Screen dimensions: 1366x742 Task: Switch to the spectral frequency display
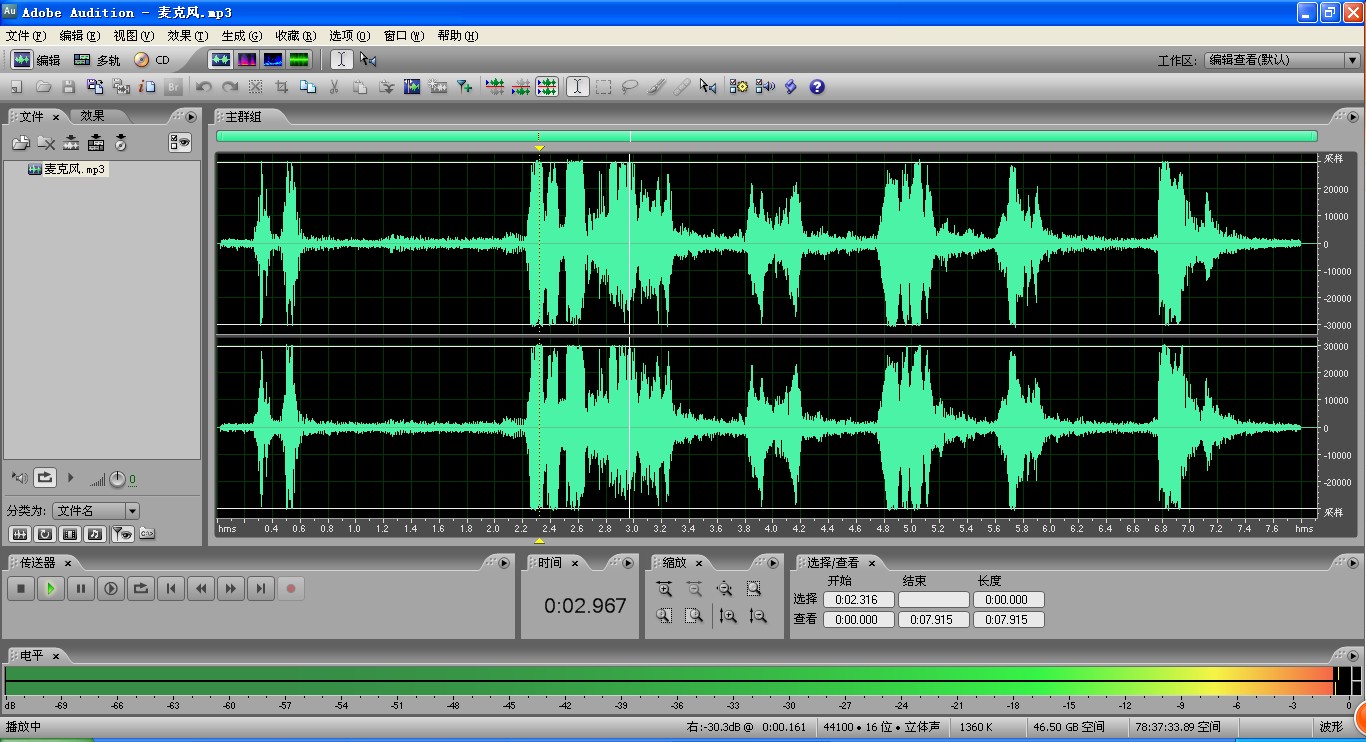pos(246,60)
